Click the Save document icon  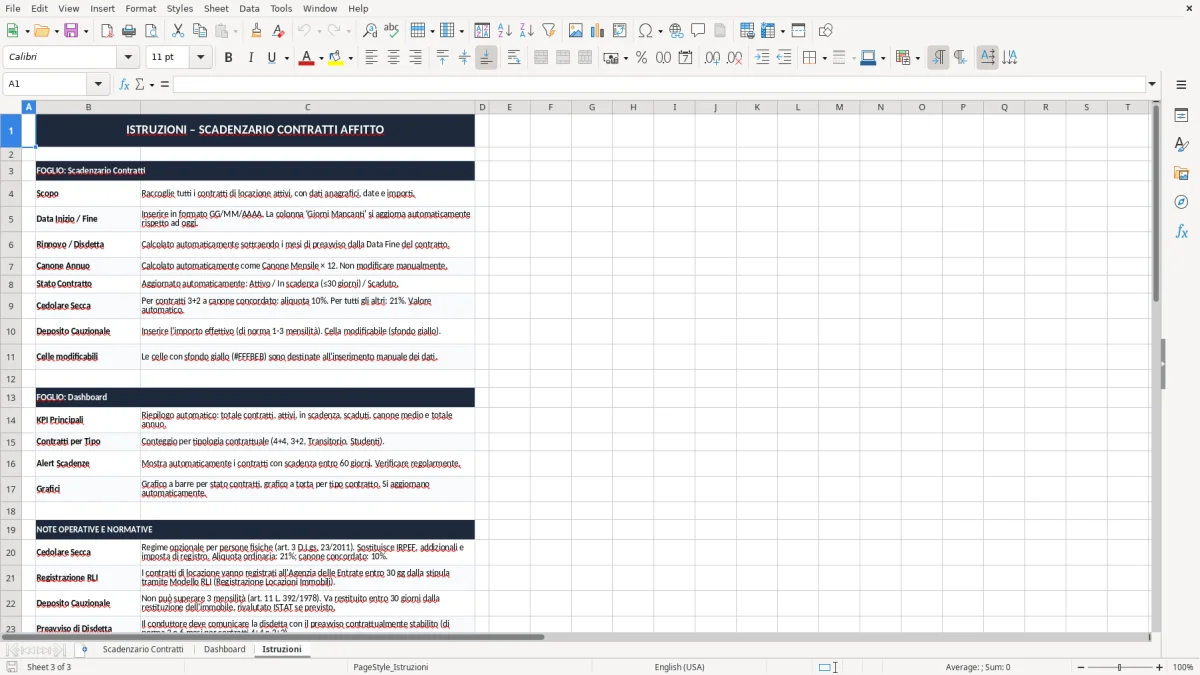[70, 31]
